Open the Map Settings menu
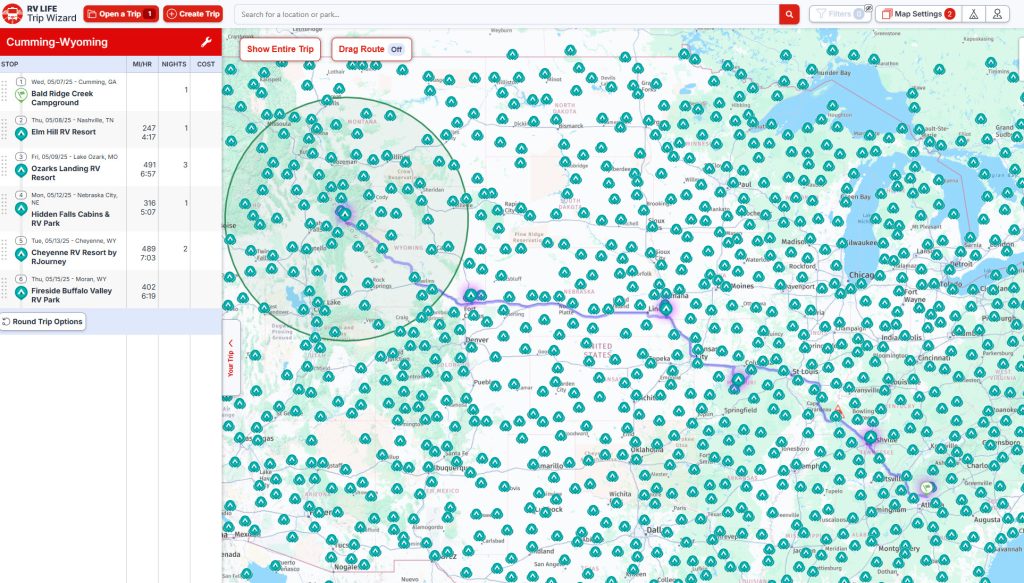The height and width of the screenshot is (583, 1024). tap(917, 14)
